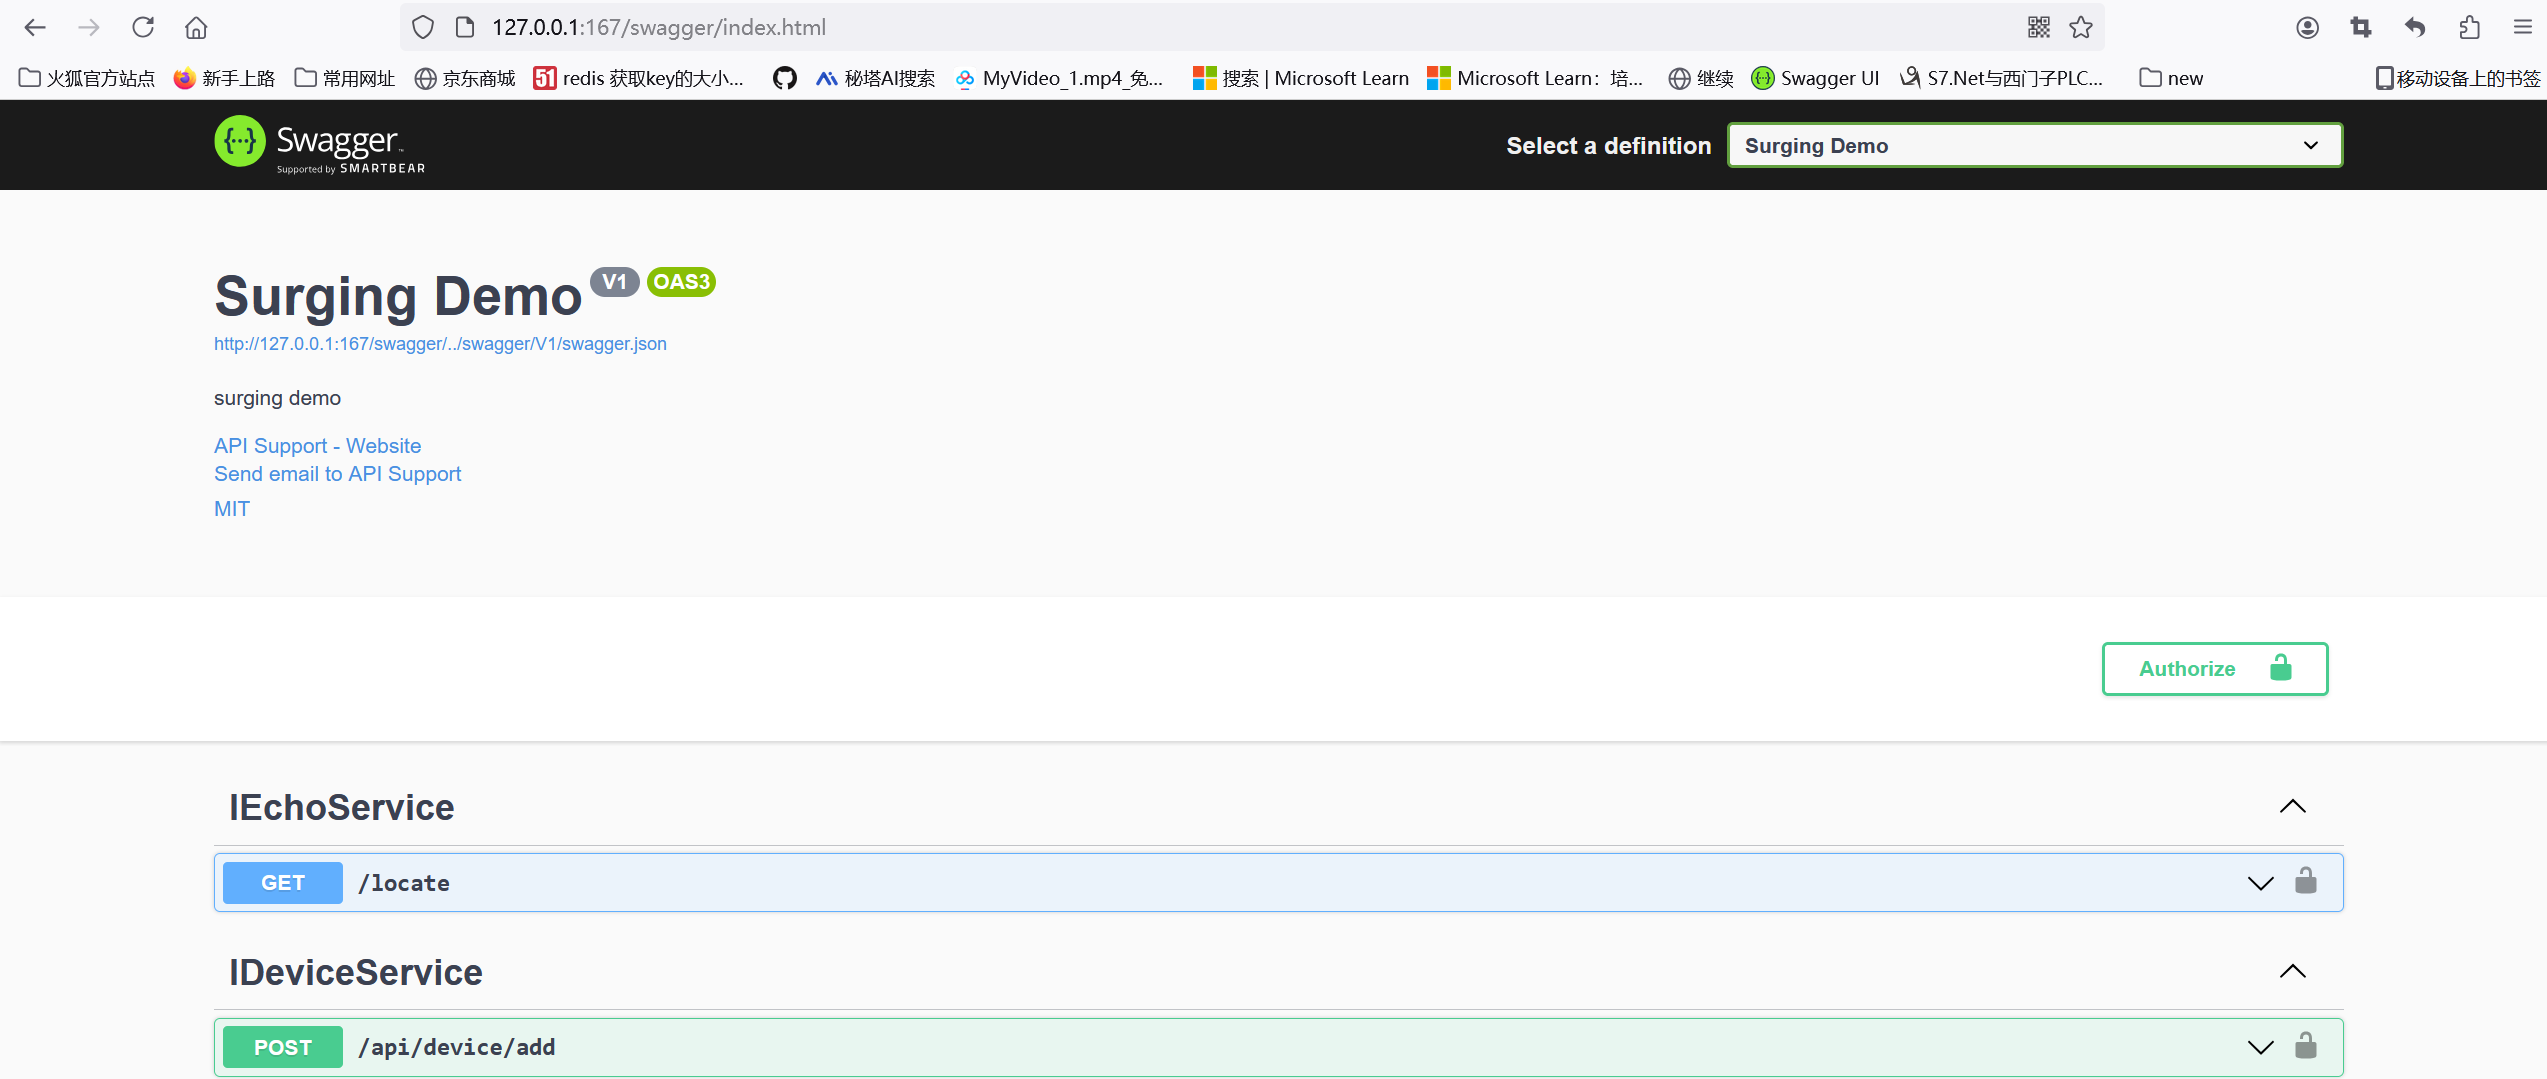2547x1079 pixels.
Task: Go to the browser home page icon
Action: (196, 27)
